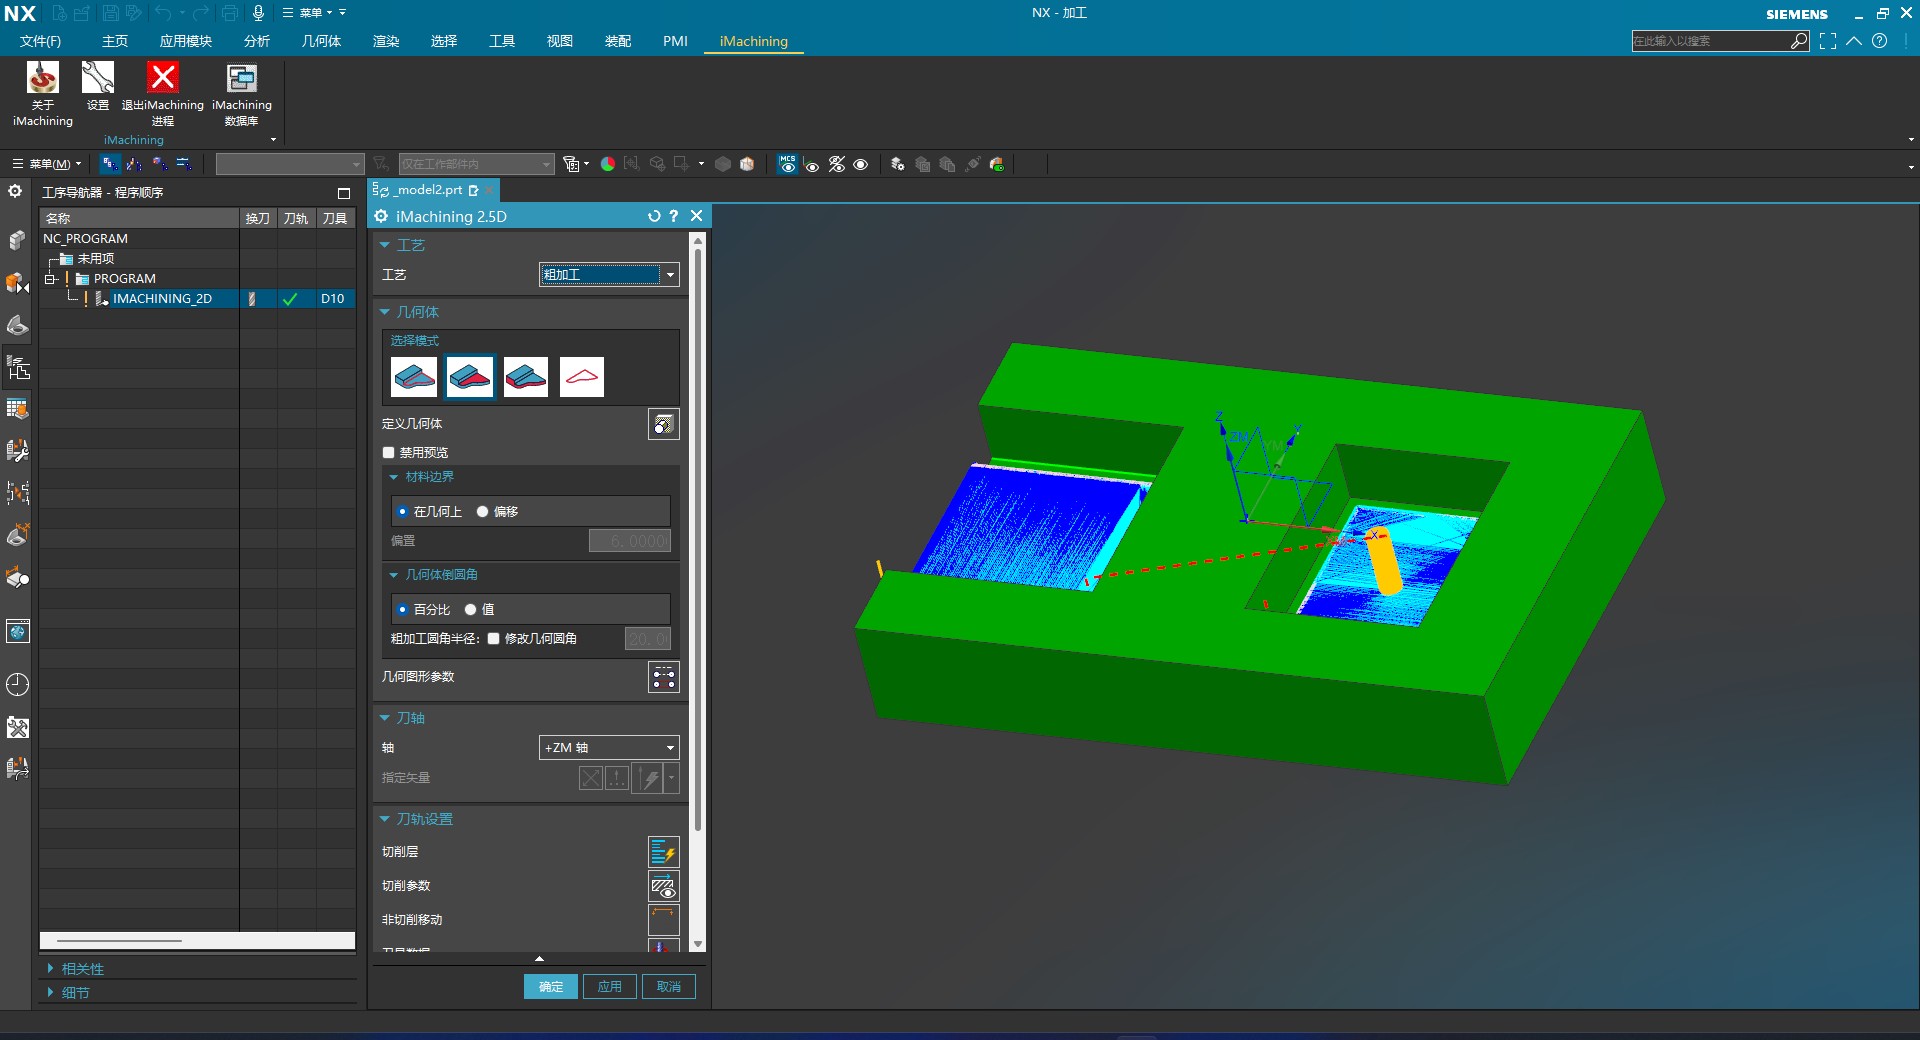The image size is (1920, 1040).
Task: Open 文件(F) menu
Action: (40, 41)
